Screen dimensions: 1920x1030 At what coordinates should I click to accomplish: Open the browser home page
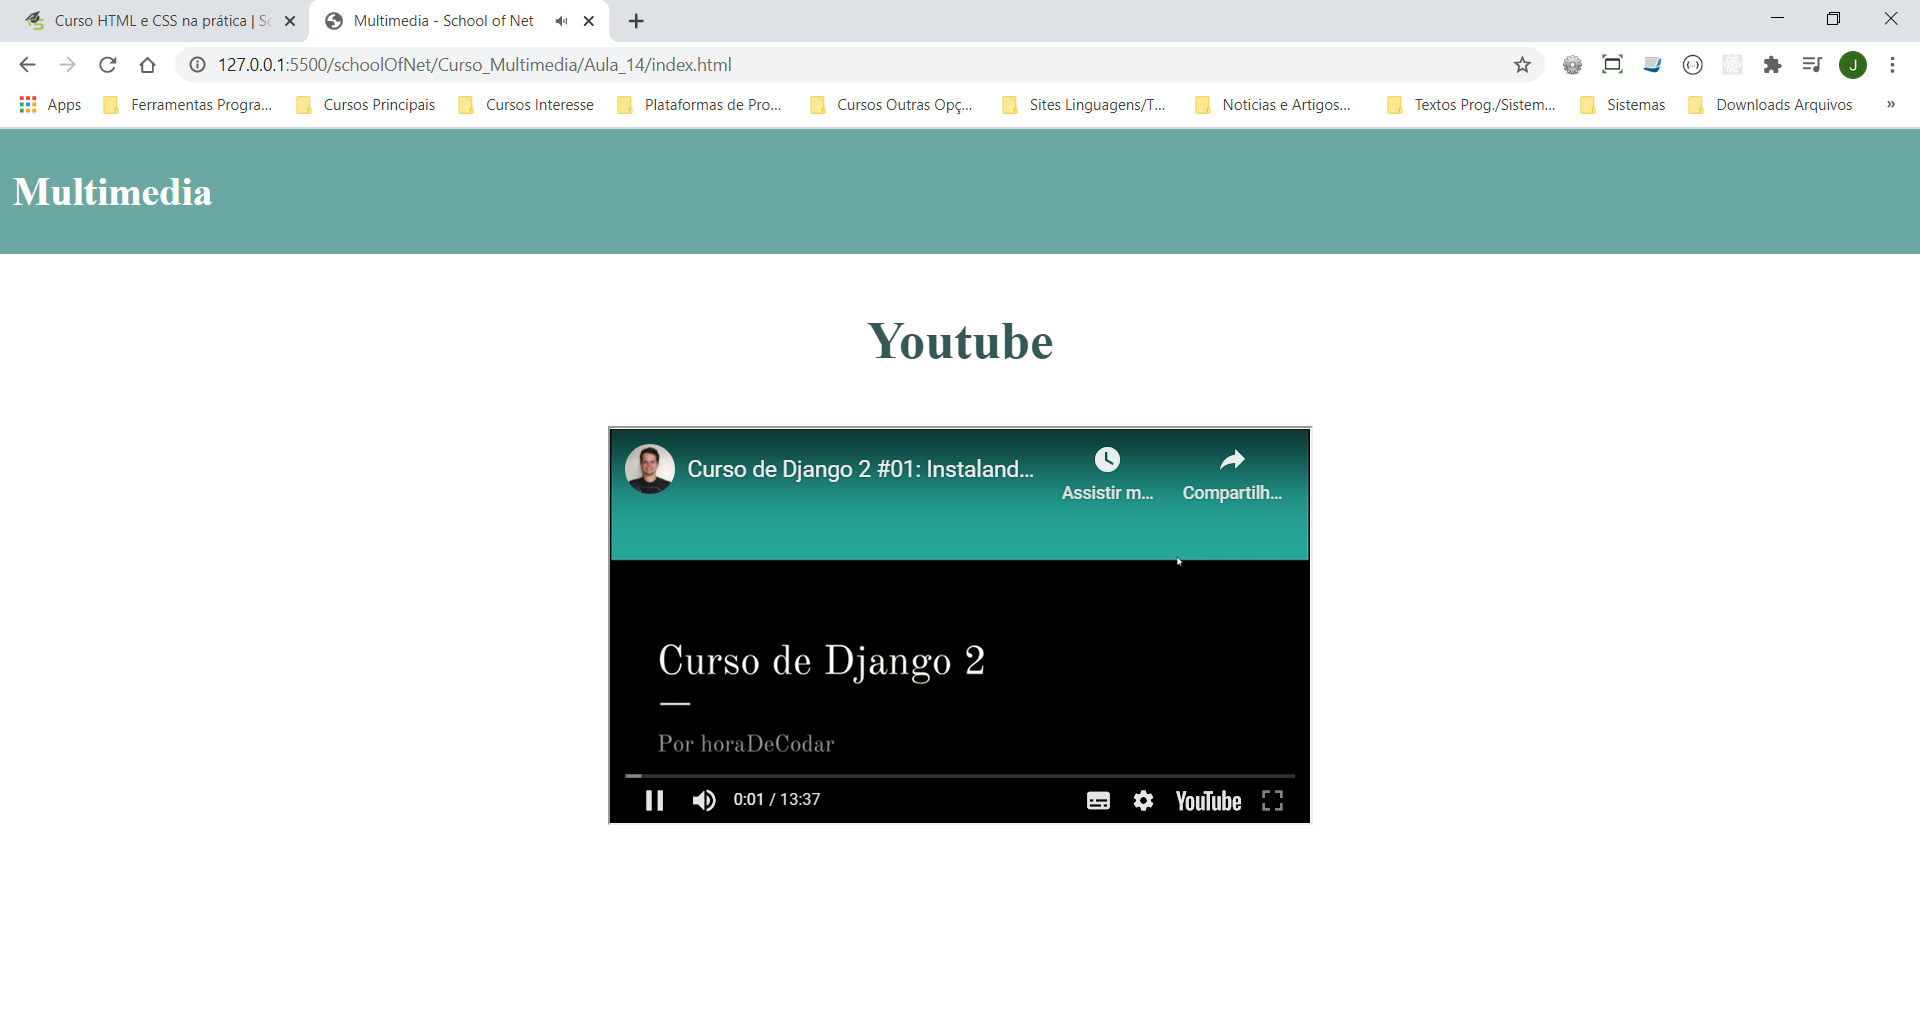pyautogui.click(x=147, y=65)
